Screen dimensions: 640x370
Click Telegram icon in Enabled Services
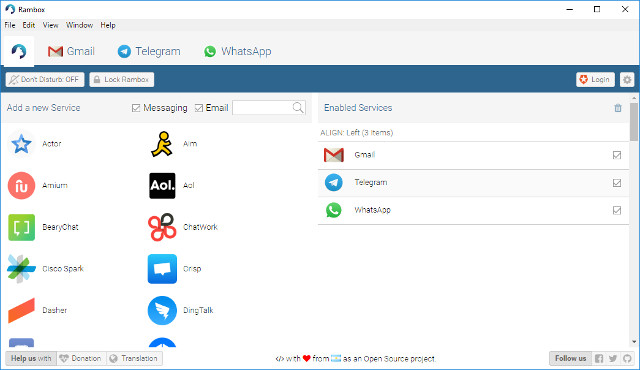click(333, 182)
